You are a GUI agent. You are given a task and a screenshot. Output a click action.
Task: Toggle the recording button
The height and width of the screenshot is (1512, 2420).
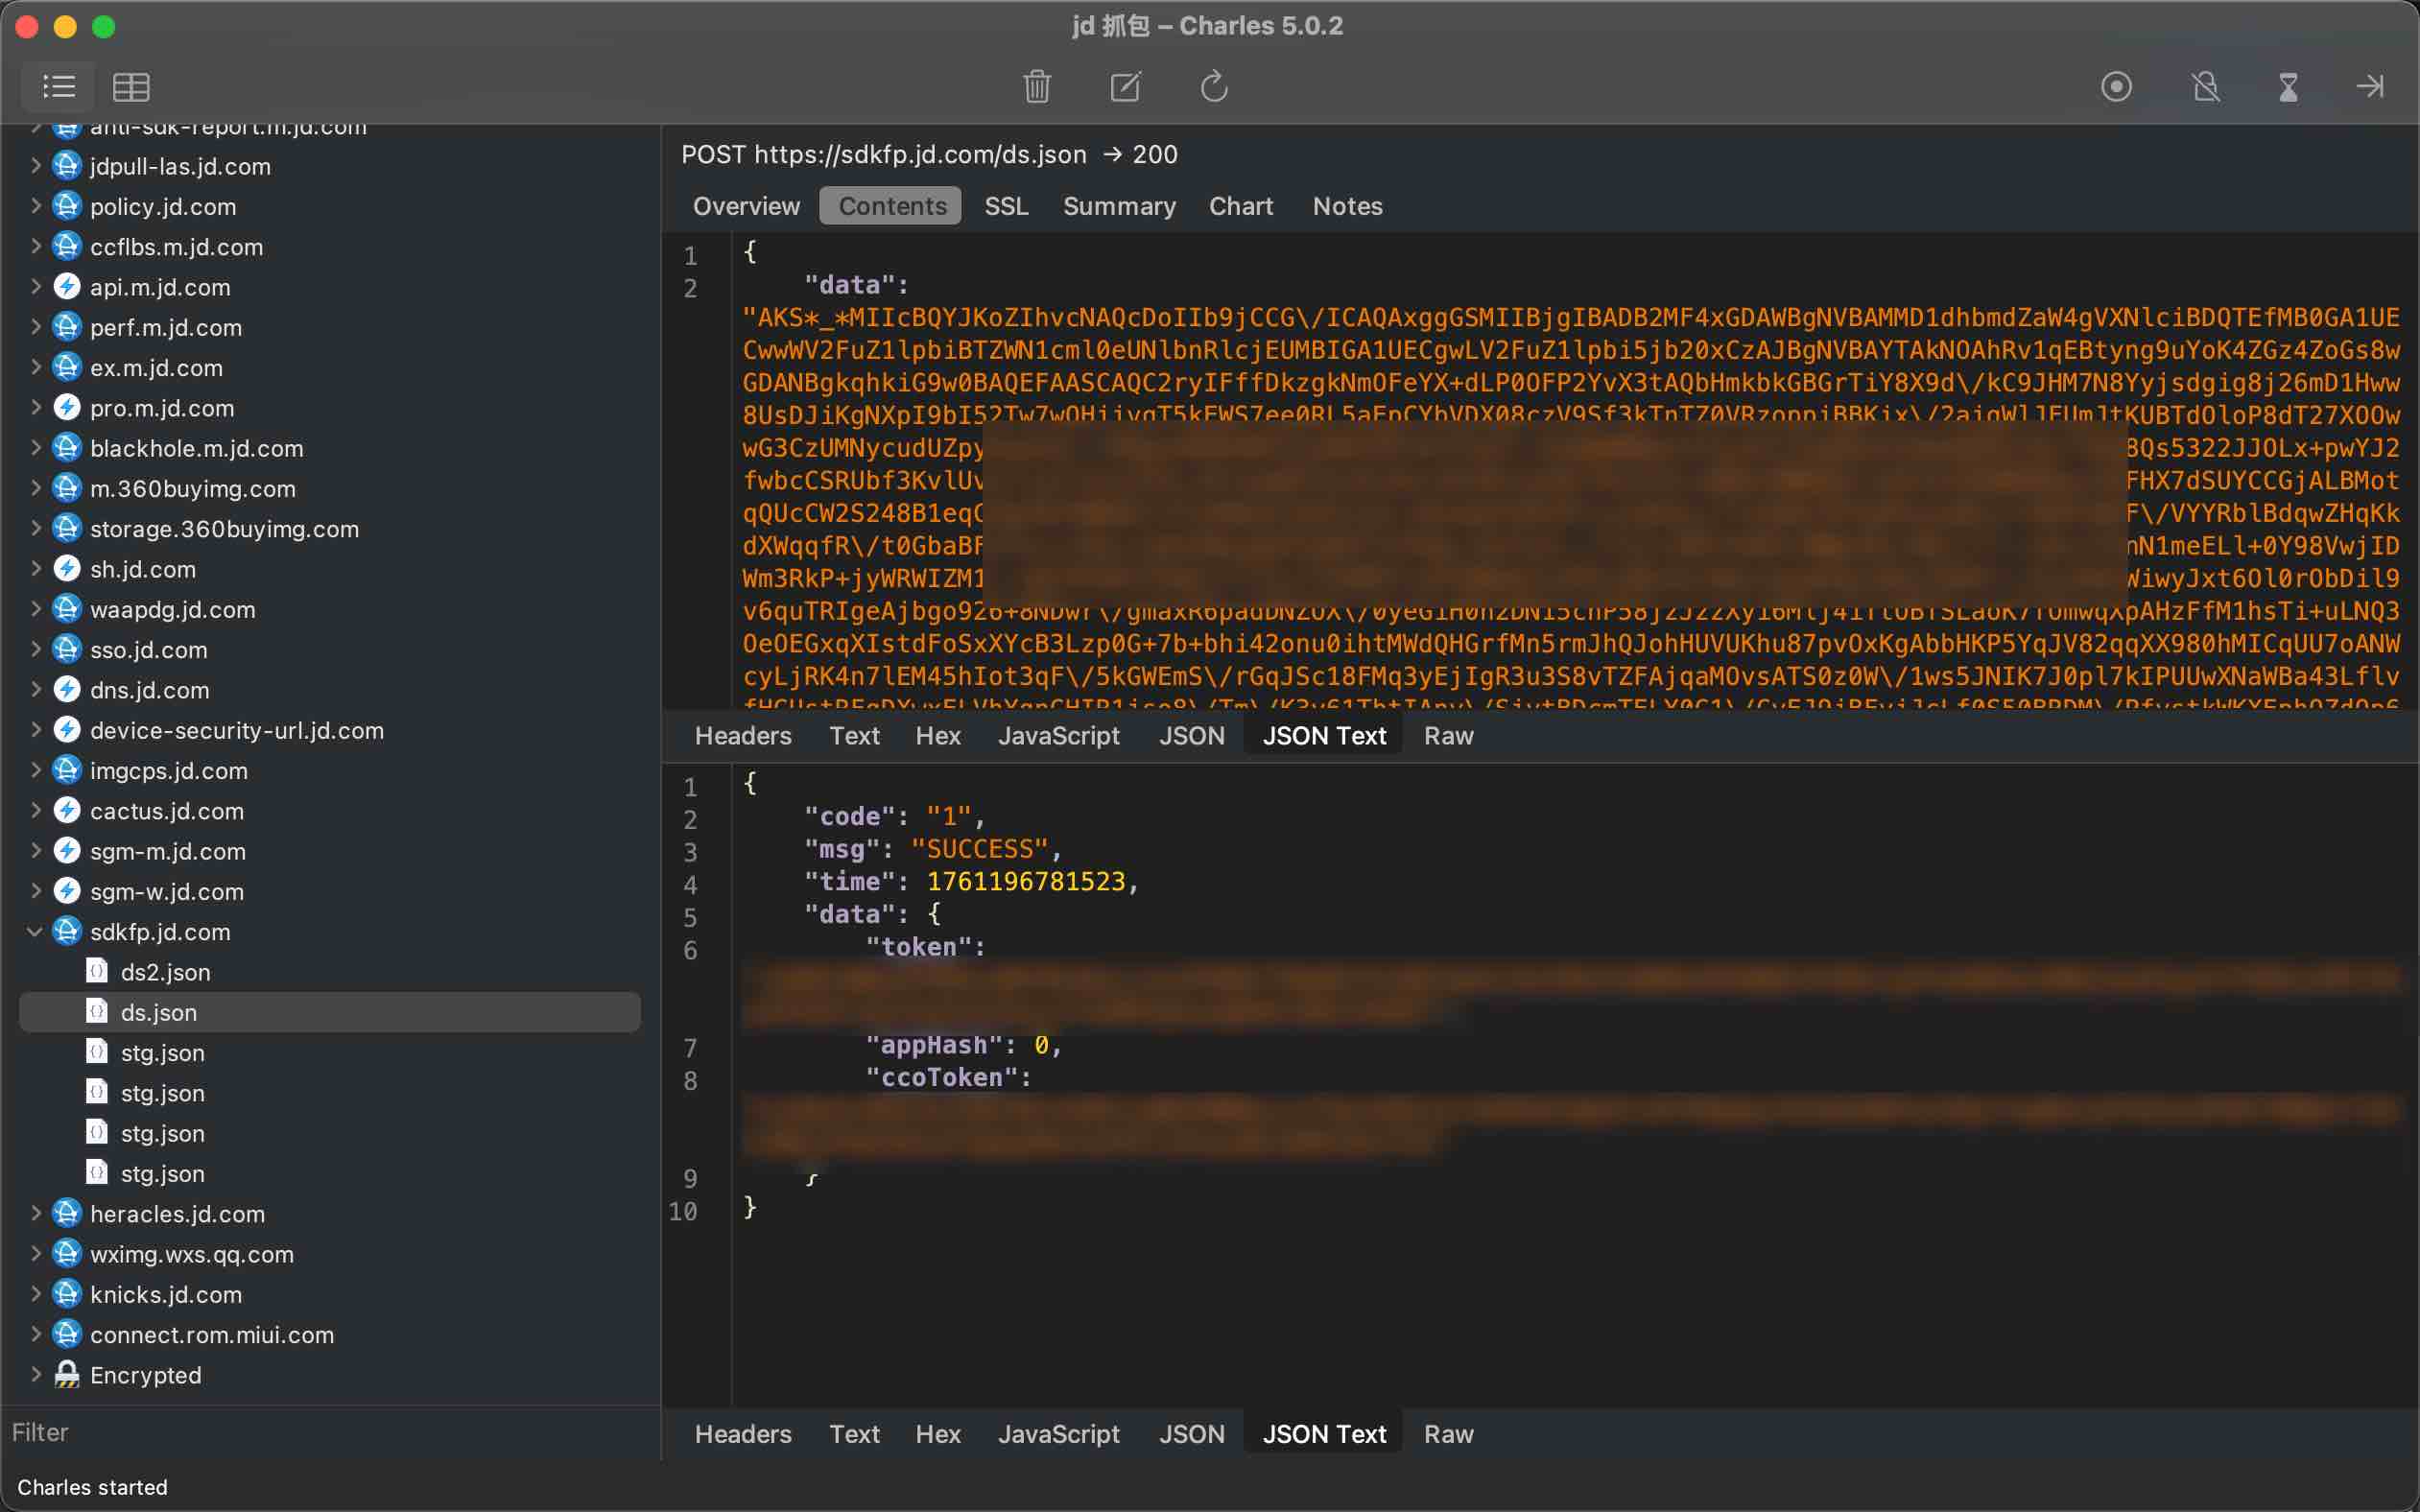point(2116,87)
